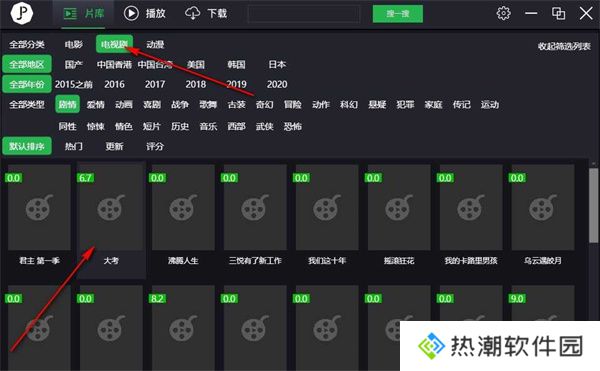The height and width of the screenshot is (371, 600).
Task: Filter by year 2015之前
Action: (73, 84)
